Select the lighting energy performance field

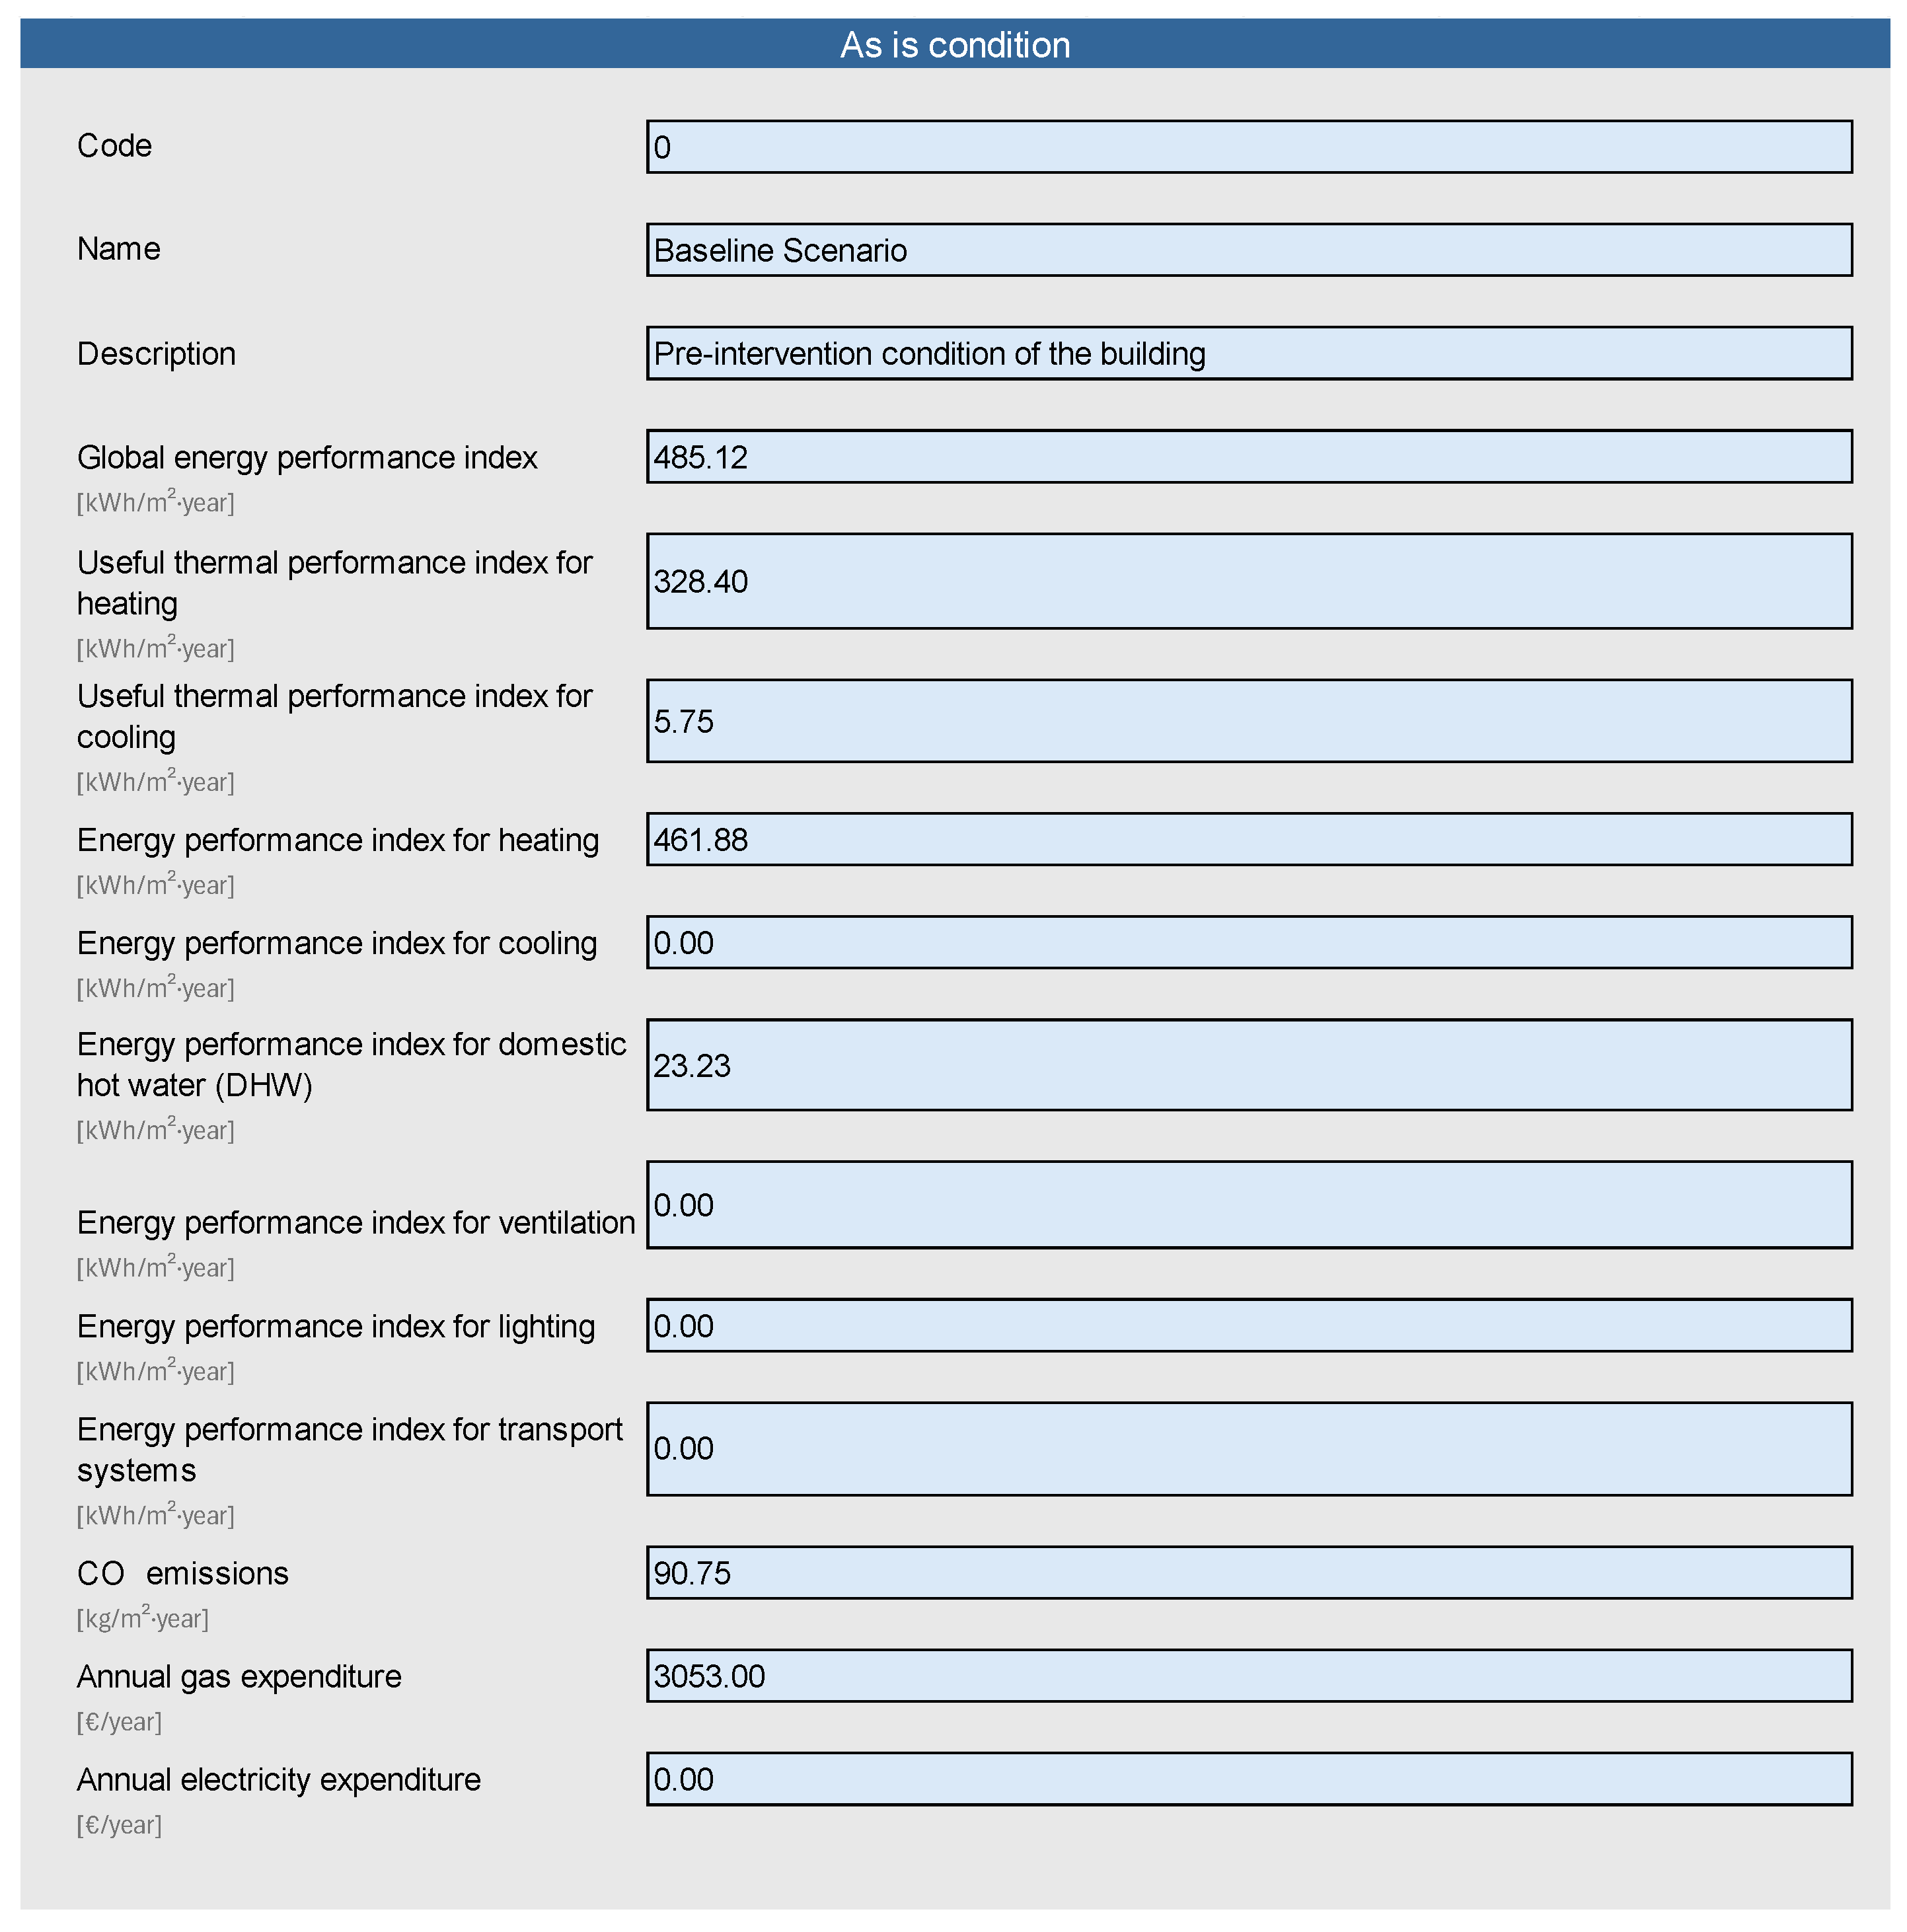(x=1248, y=1326)
